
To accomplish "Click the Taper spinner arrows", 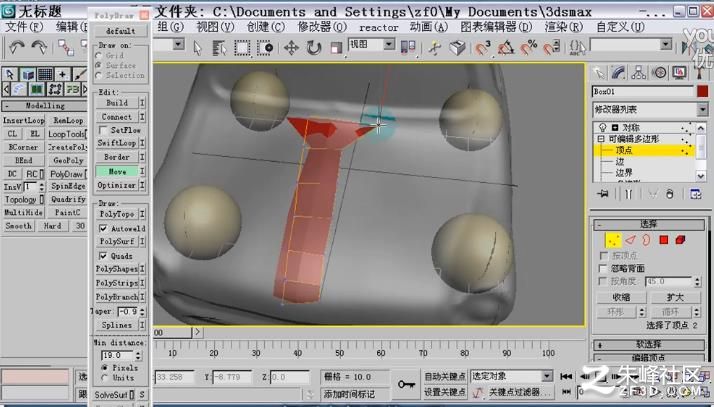I will click(143, 312).
